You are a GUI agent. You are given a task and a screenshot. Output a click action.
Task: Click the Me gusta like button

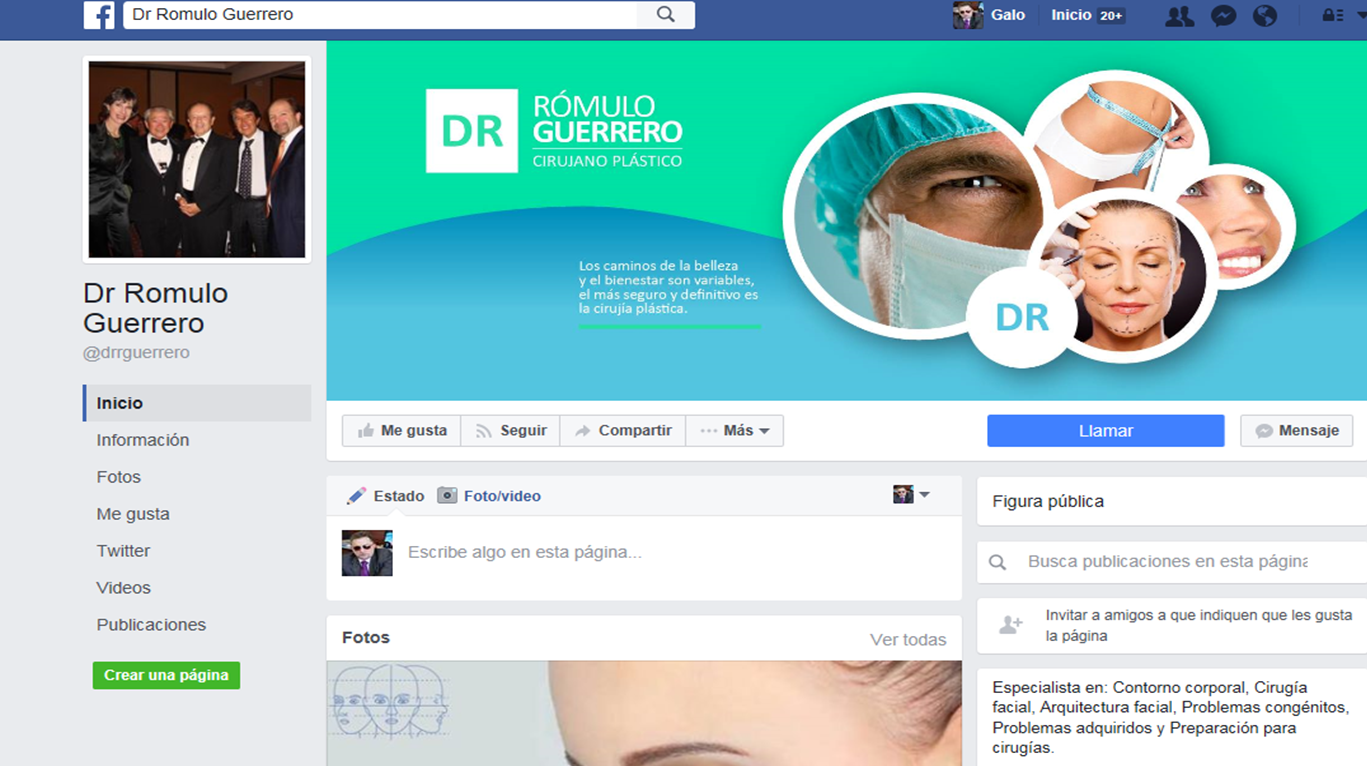tap(402, 431)
